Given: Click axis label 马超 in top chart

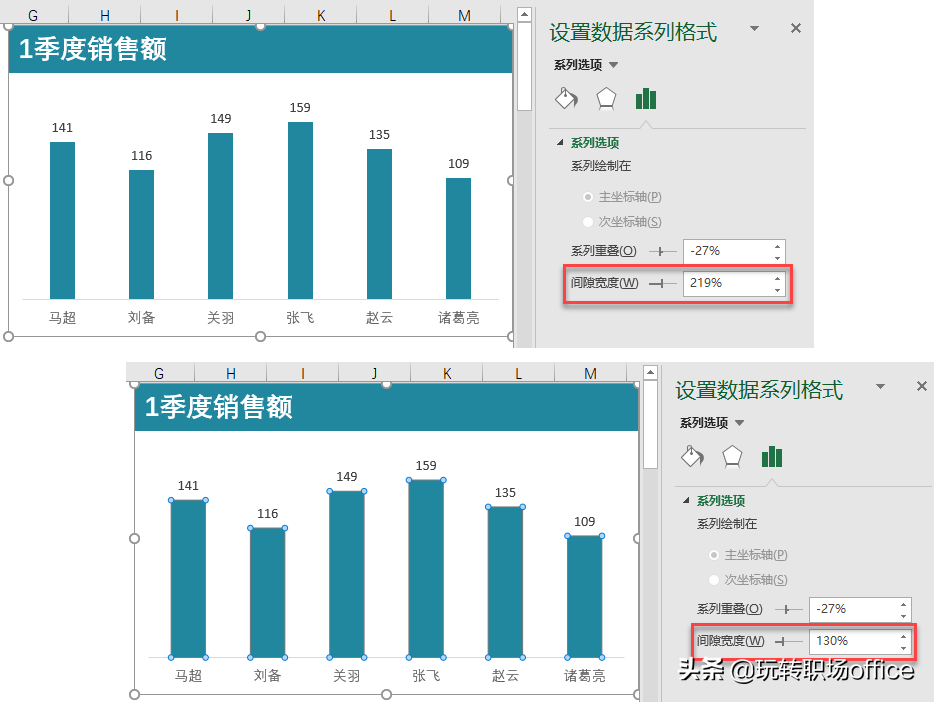Looking at the screenshot, I should click(x=62, y=318).
